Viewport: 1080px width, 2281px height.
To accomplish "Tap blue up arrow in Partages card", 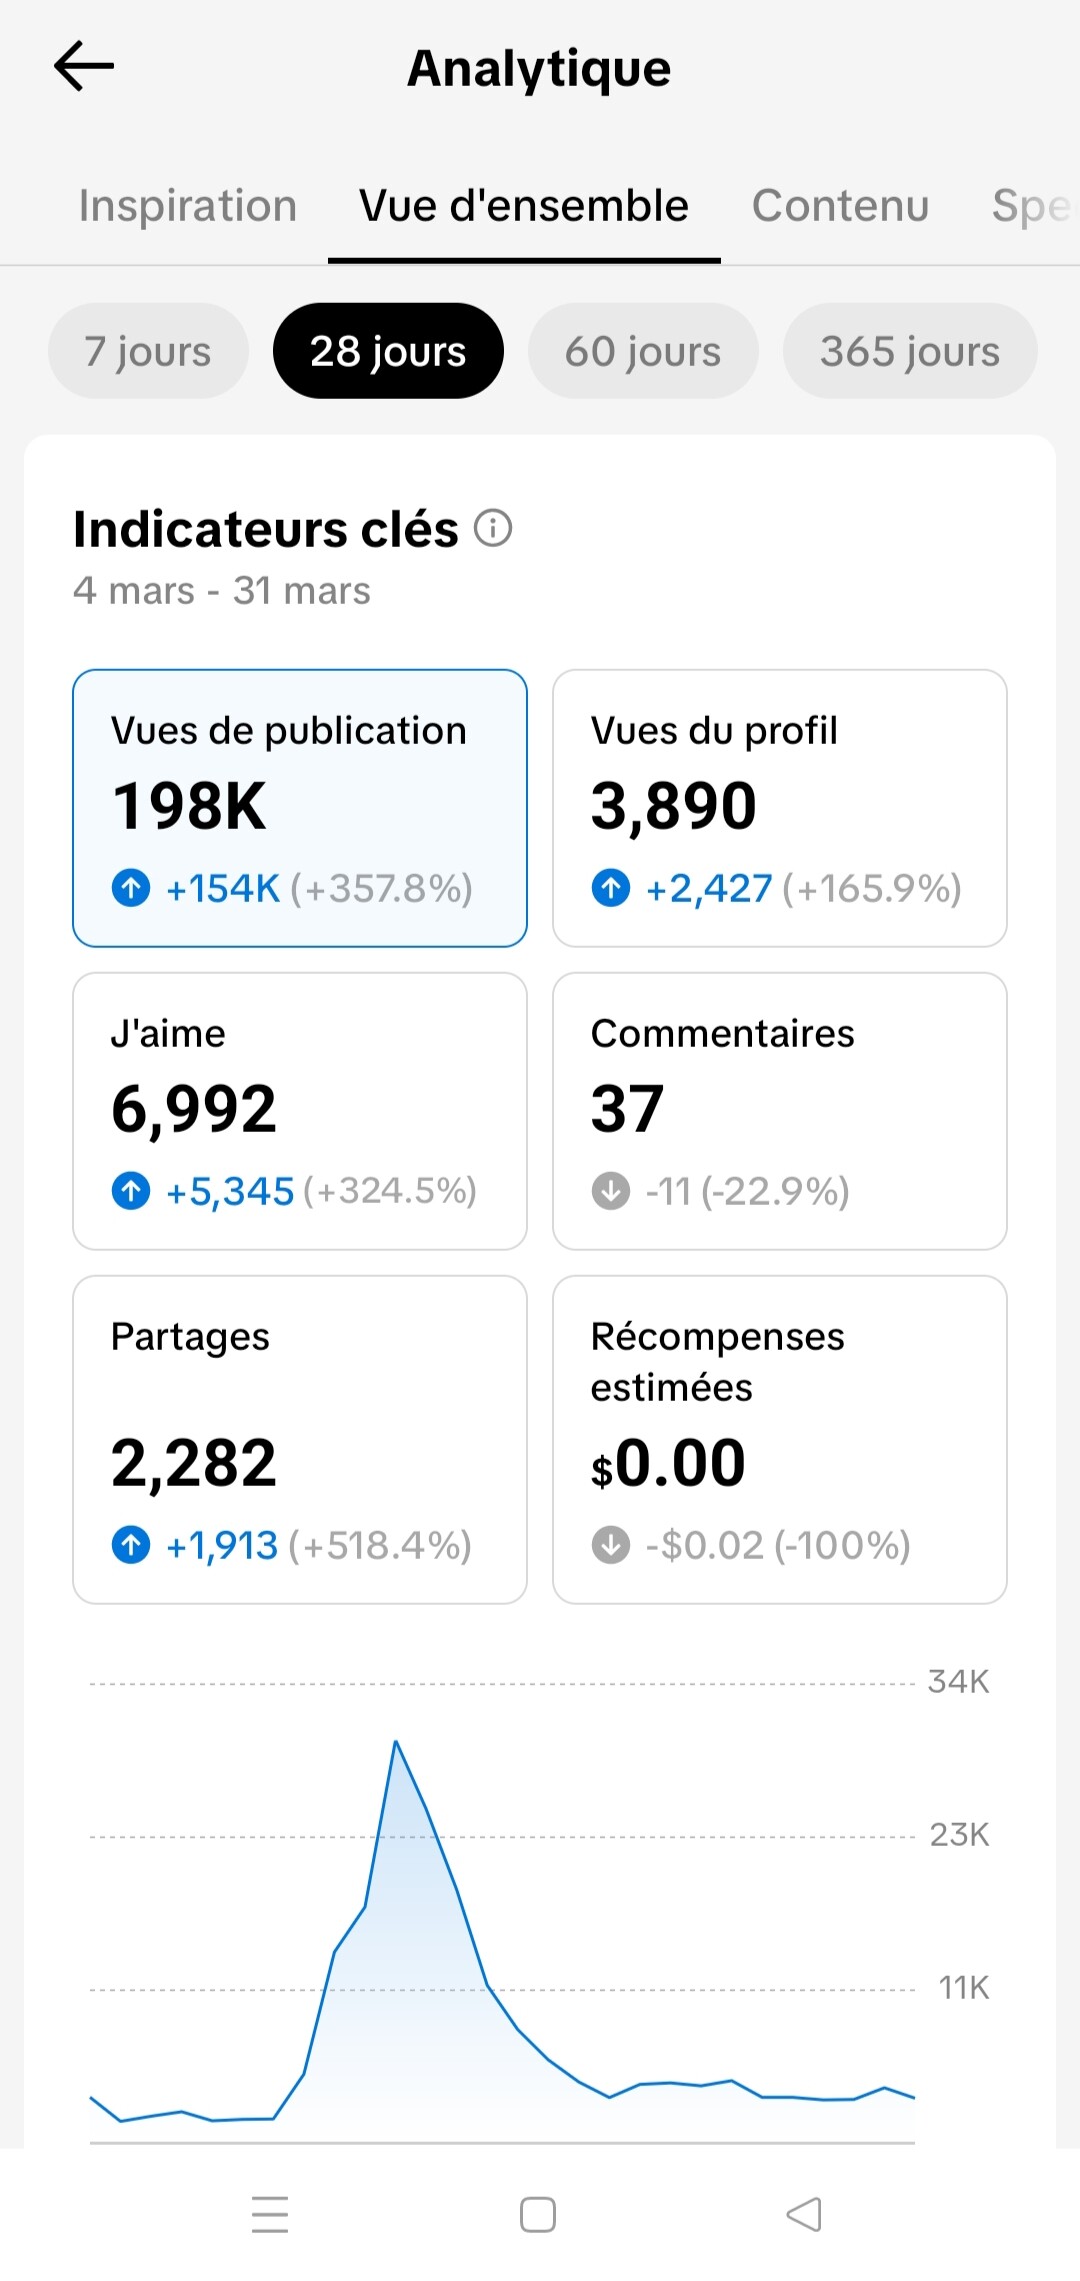I will 131,1545.
